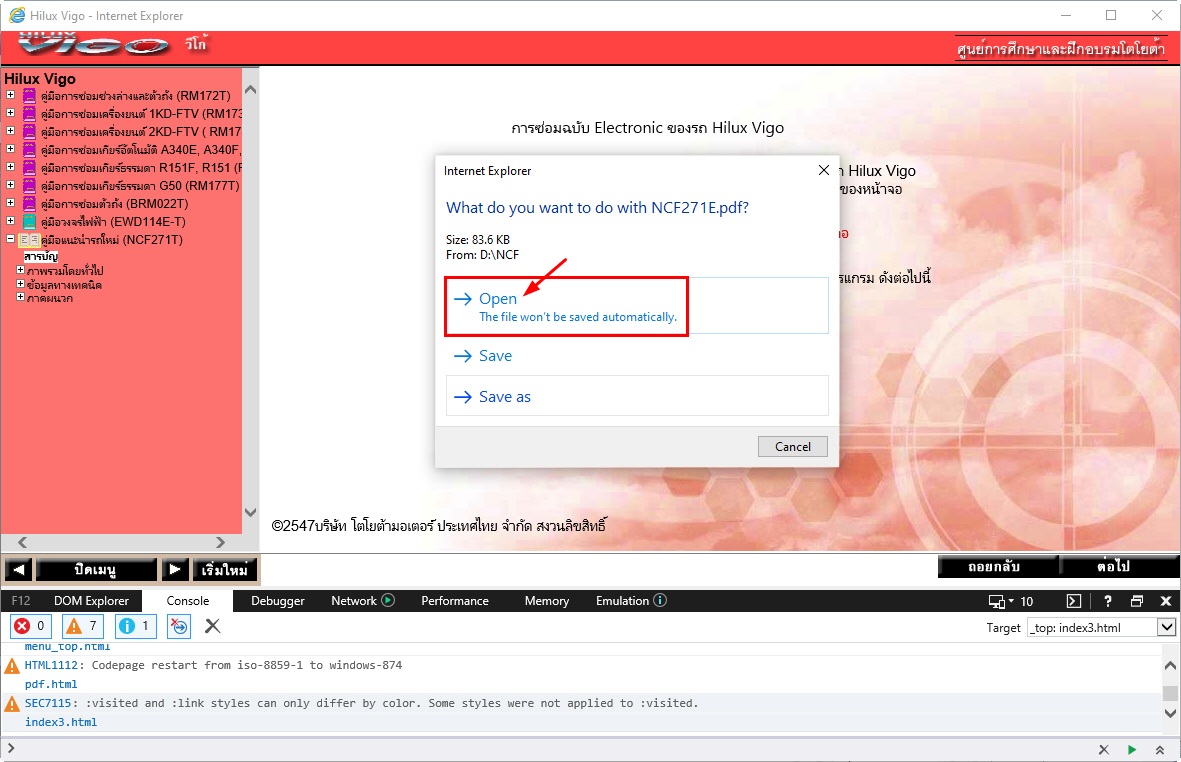Screen dimensions: 1181x762
Task: Open the ศูนย์การศึกษาและฝึกอบรมโตโยต้า link
Action: coord(1060,49)
